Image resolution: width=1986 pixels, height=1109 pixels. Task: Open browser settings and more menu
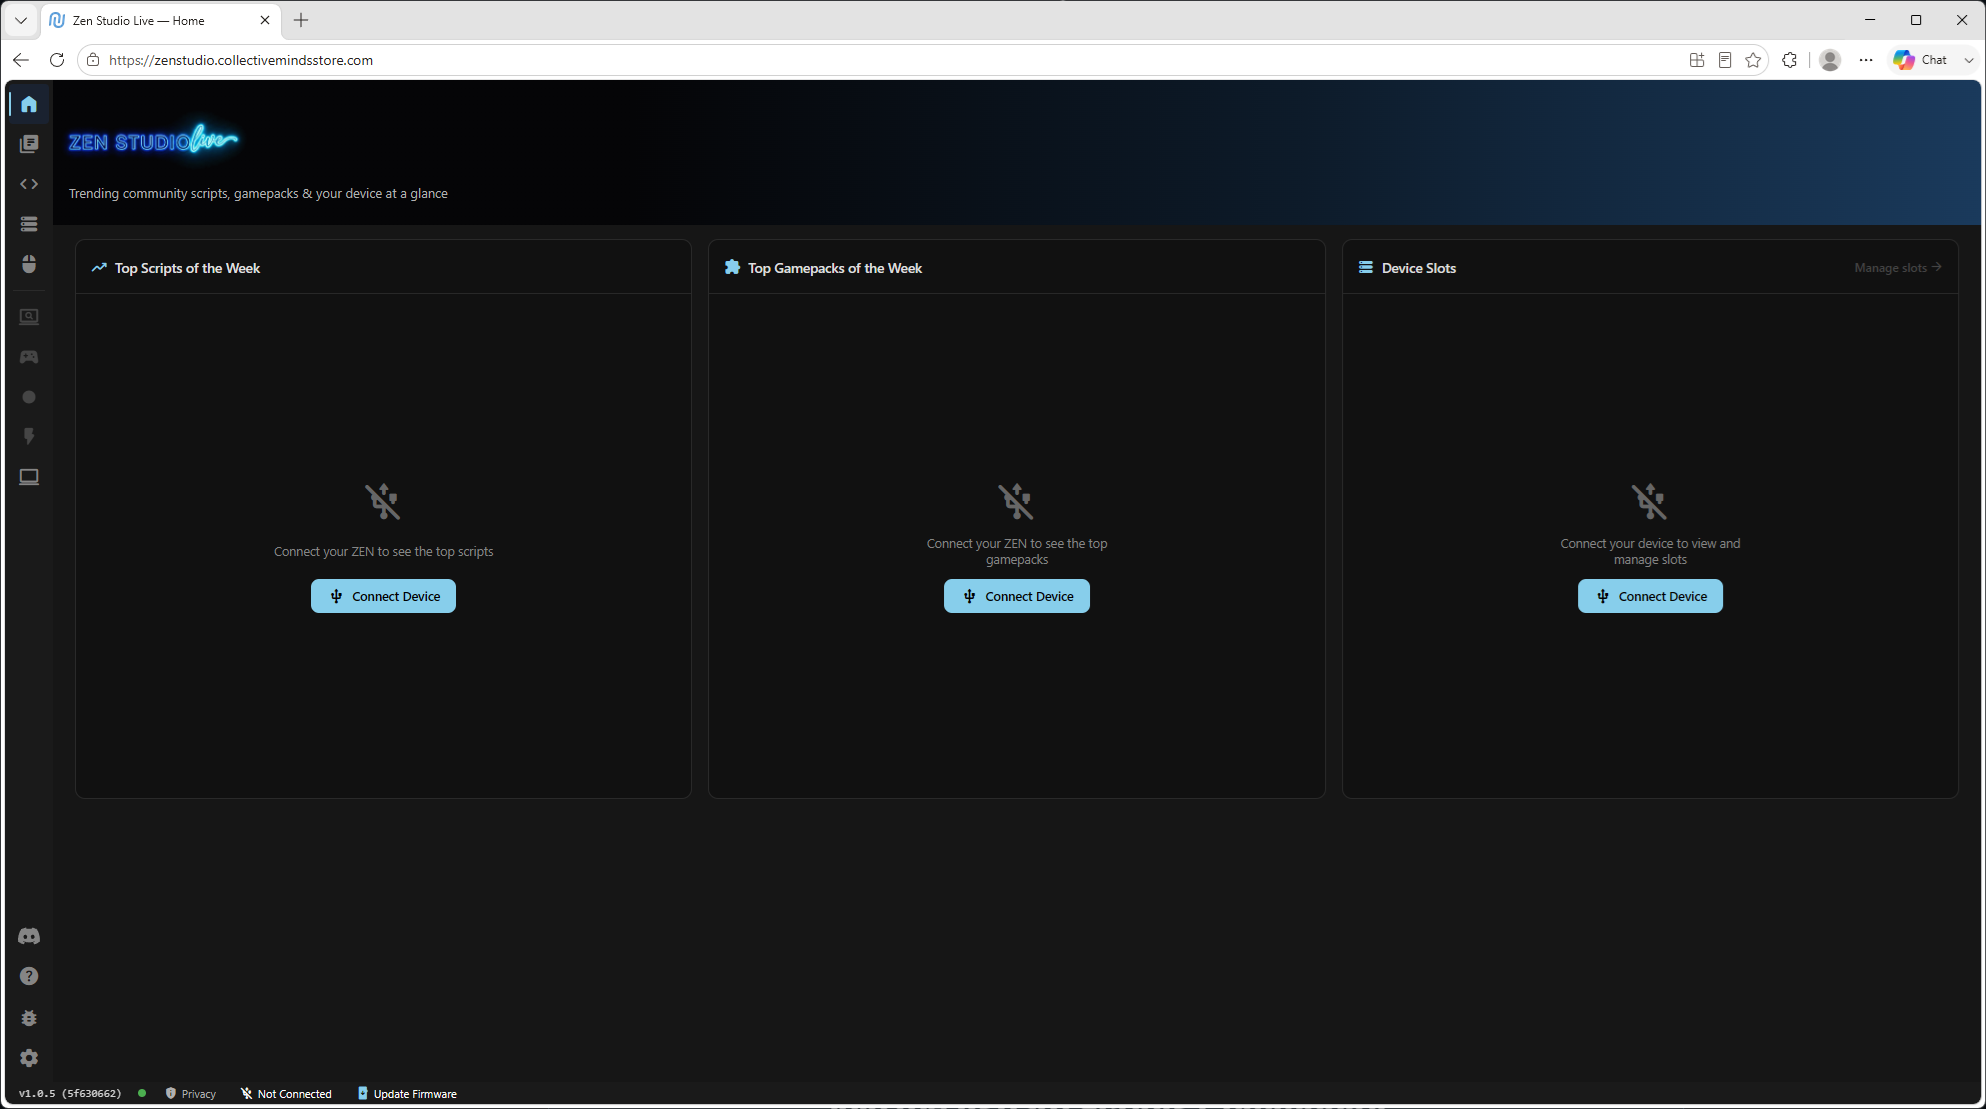tap(1866, 60)
